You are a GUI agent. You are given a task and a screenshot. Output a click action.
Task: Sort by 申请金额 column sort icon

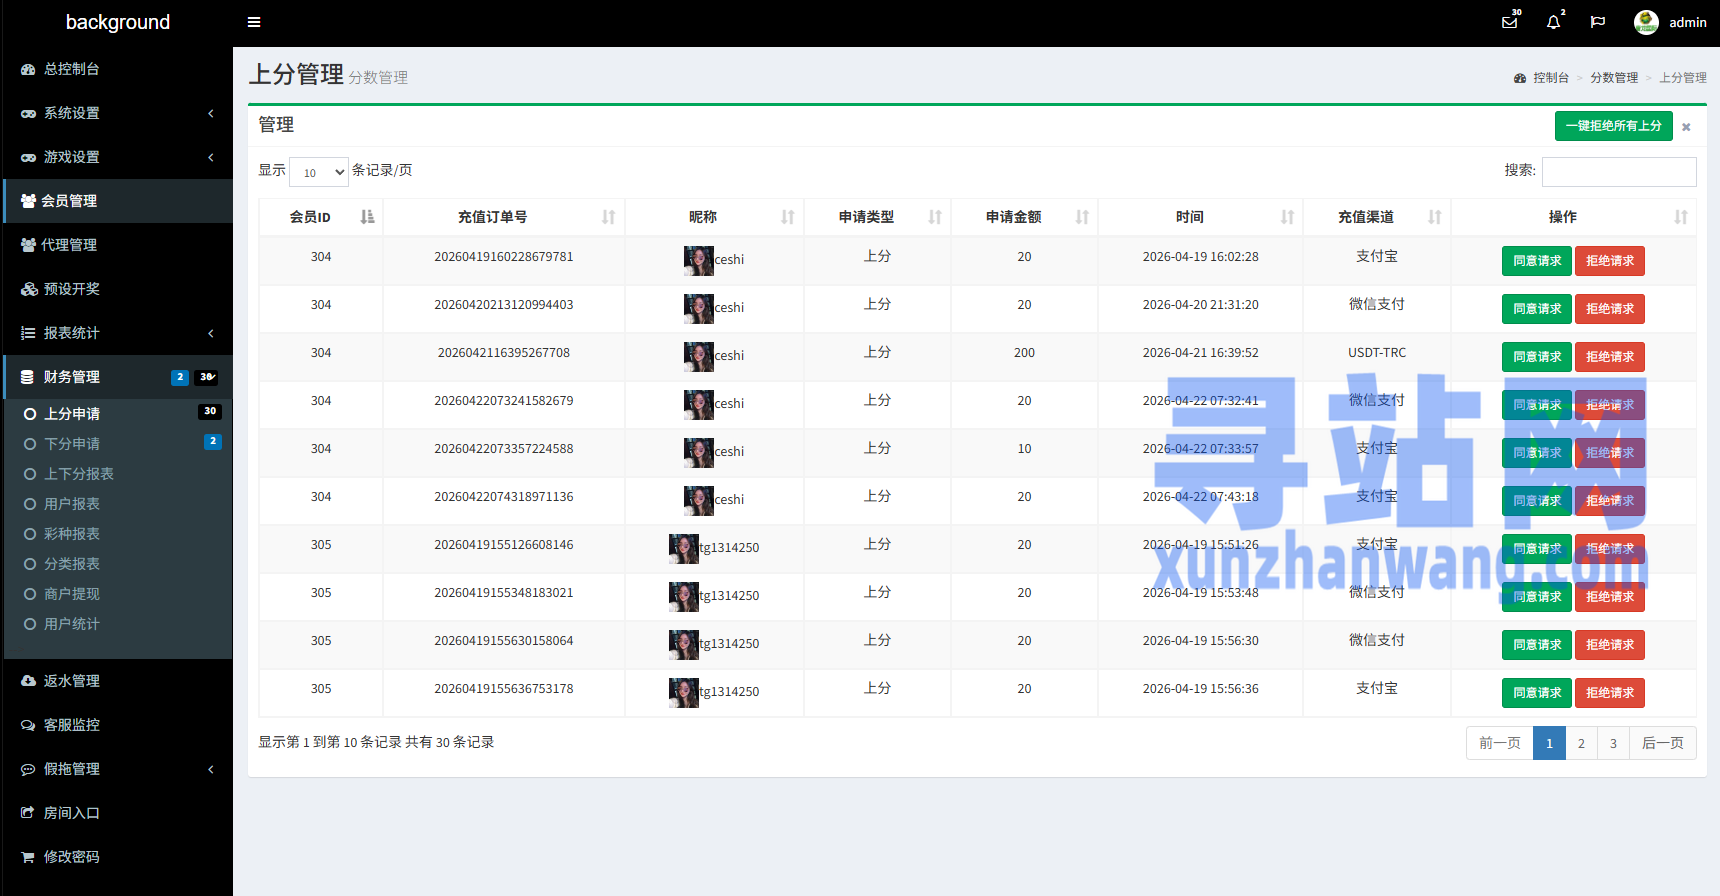coord(1081,217)
